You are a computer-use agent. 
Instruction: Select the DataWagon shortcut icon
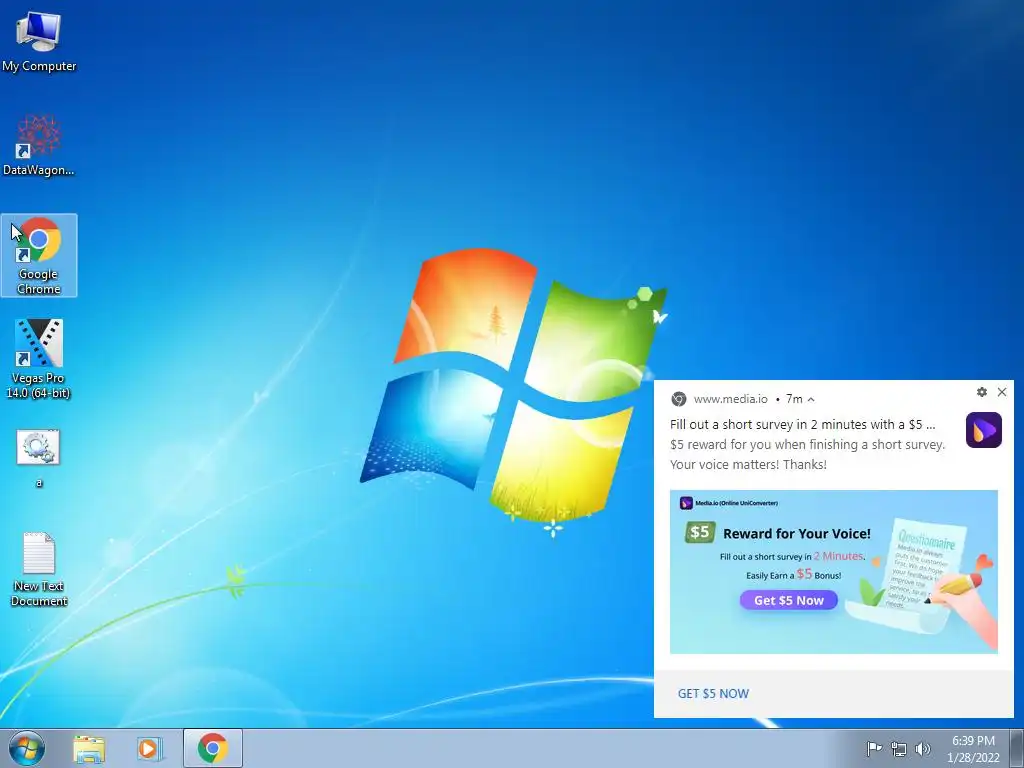point(39,145)
